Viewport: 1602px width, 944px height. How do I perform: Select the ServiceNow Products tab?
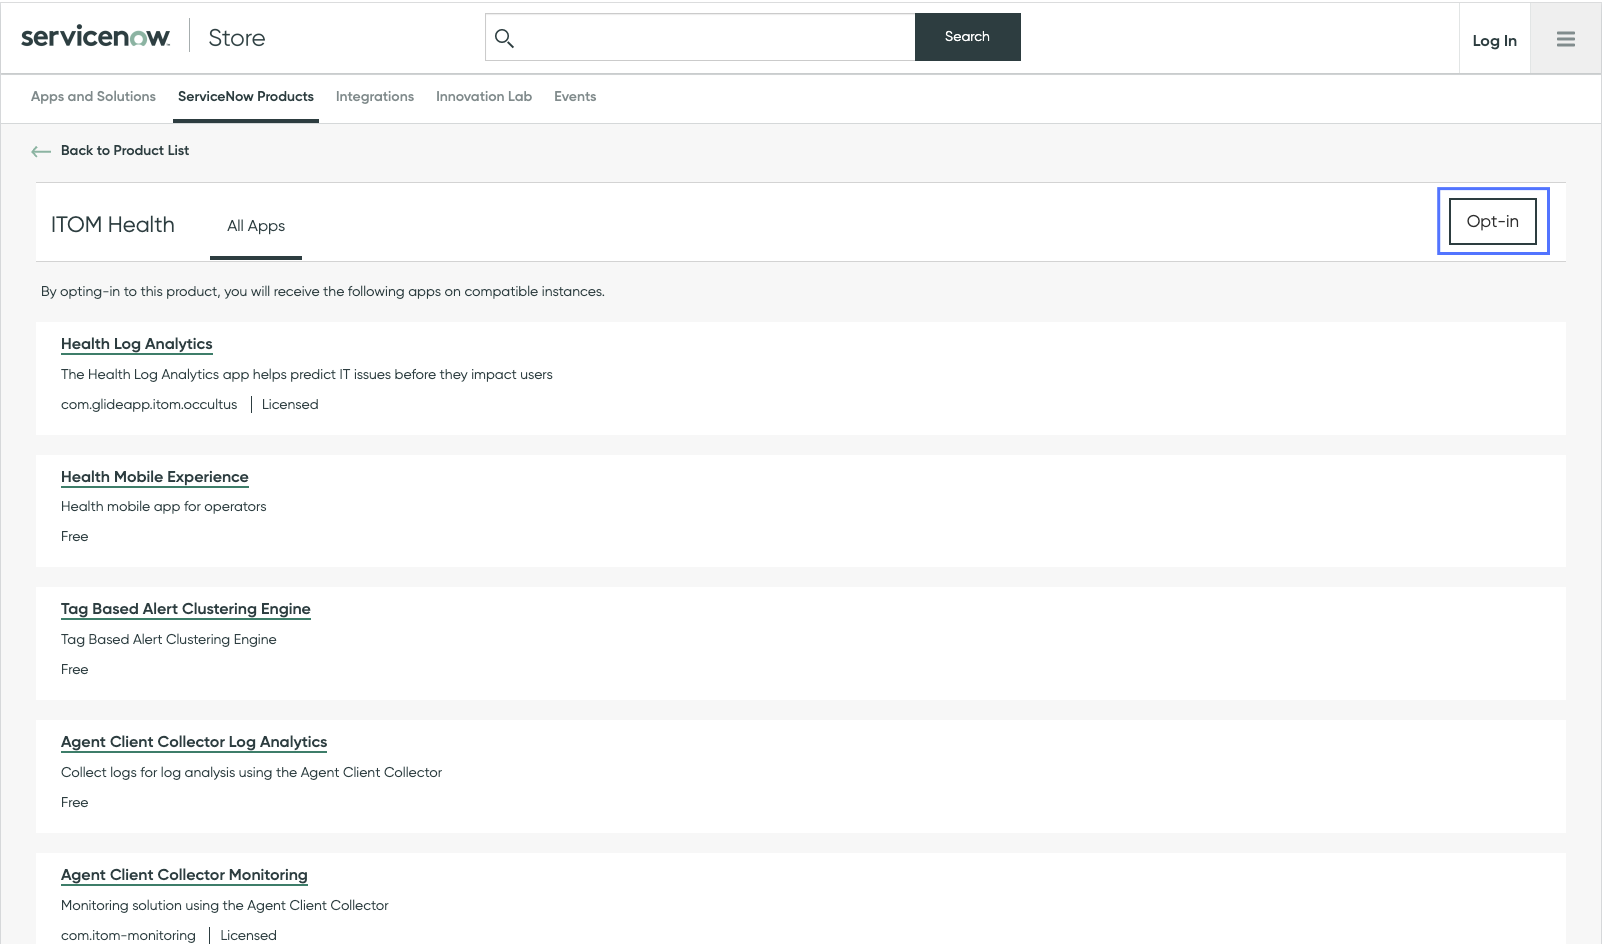click(246, 97)
